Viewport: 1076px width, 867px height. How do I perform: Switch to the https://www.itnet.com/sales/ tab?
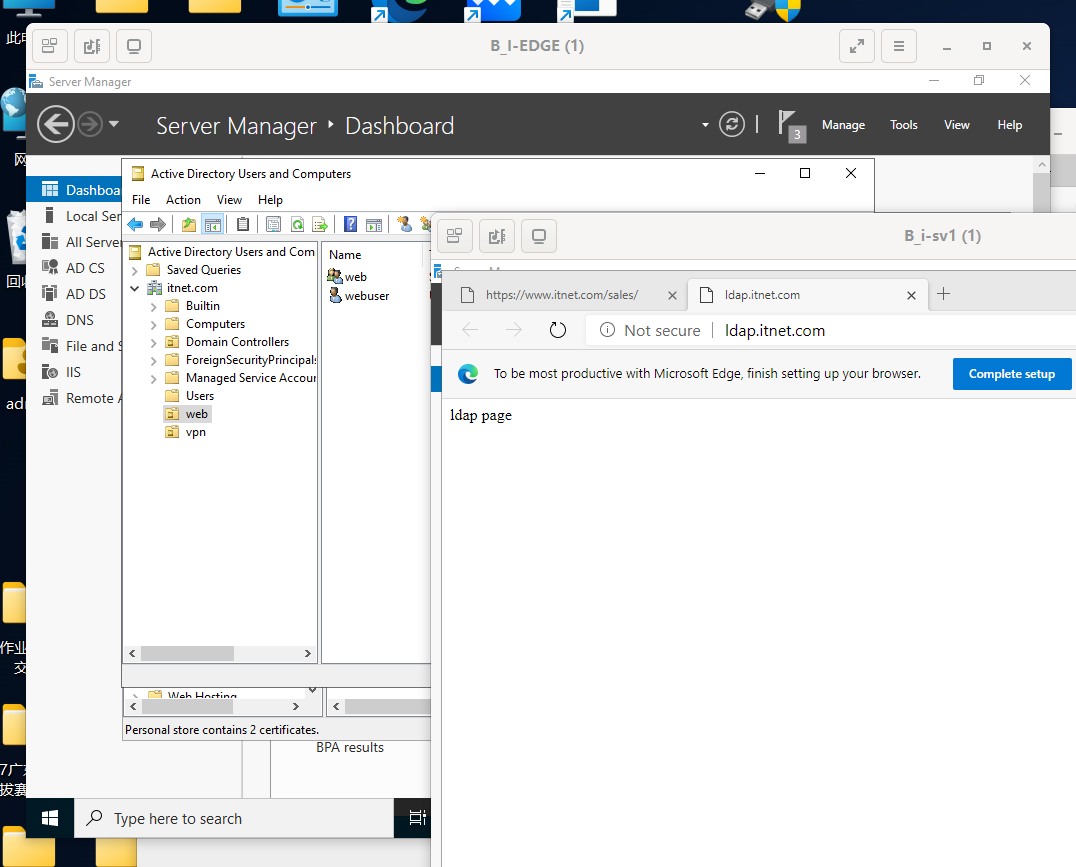pos(561,295)
